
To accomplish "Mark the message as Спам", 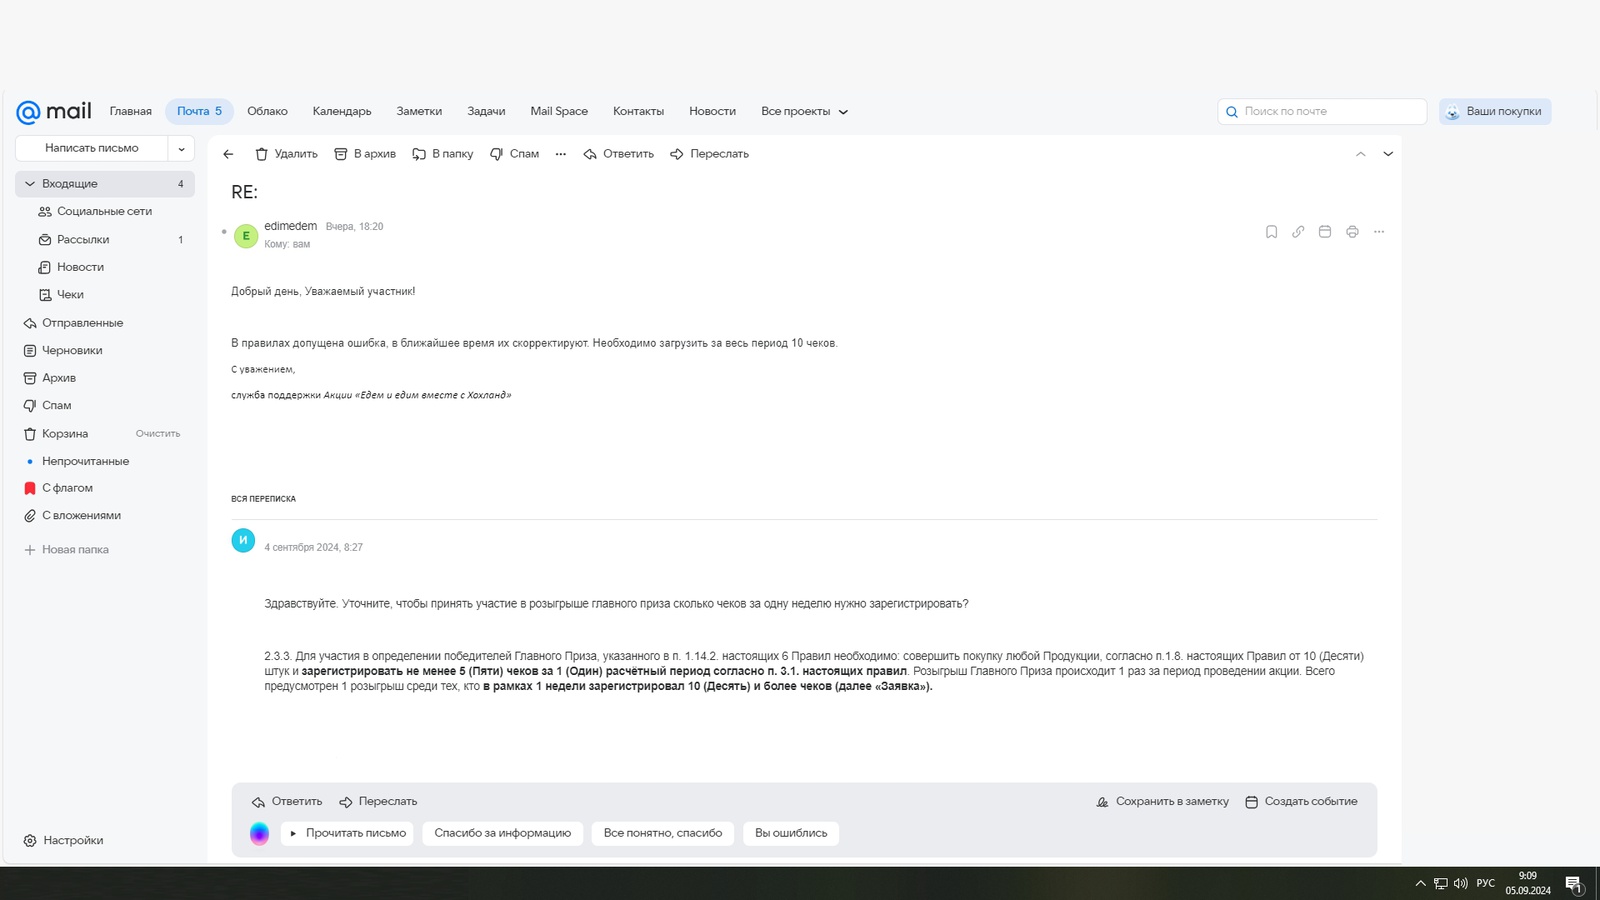I will [x=514, y=154].
